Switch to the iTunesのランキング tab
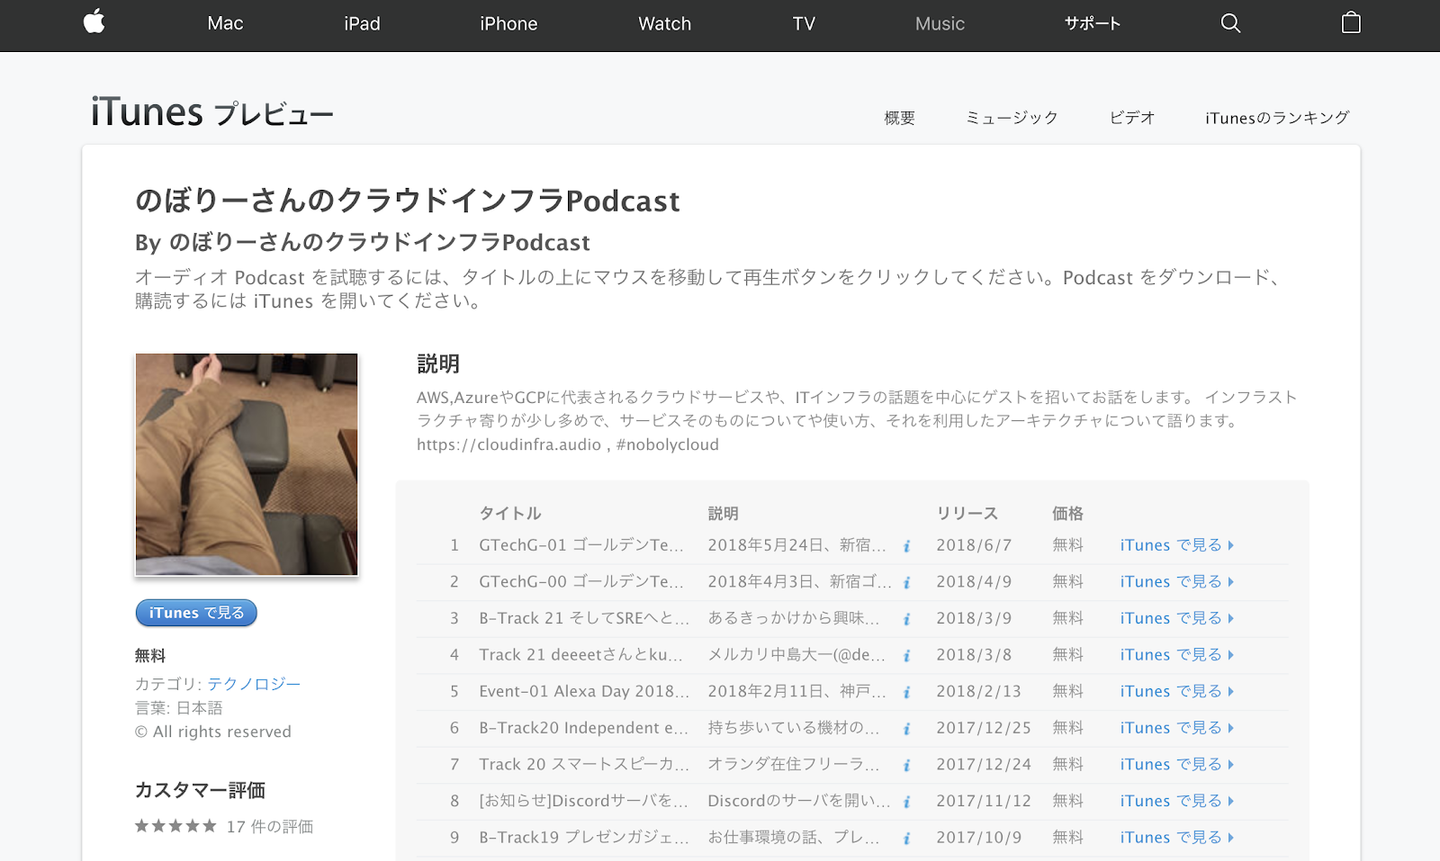The image size is (1440, 861). click(1277, 118)
